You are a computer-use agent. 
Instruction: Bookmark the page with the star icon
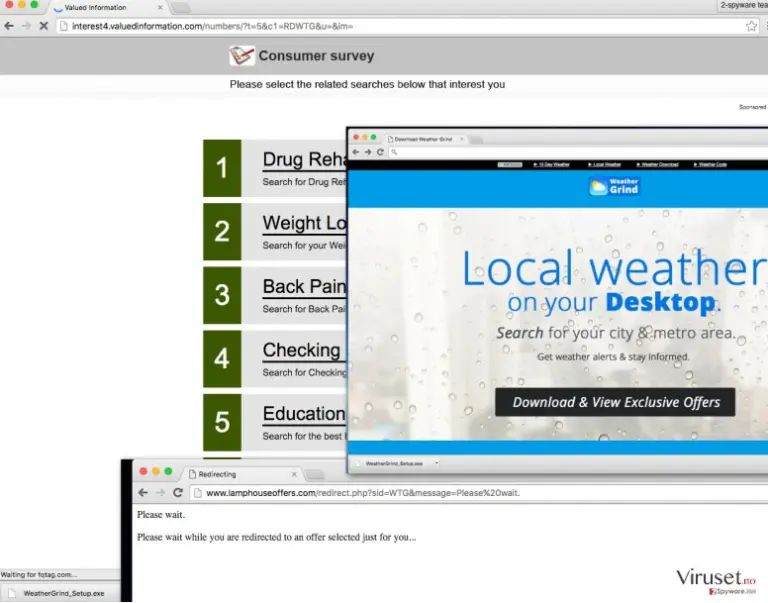[751, 26]
